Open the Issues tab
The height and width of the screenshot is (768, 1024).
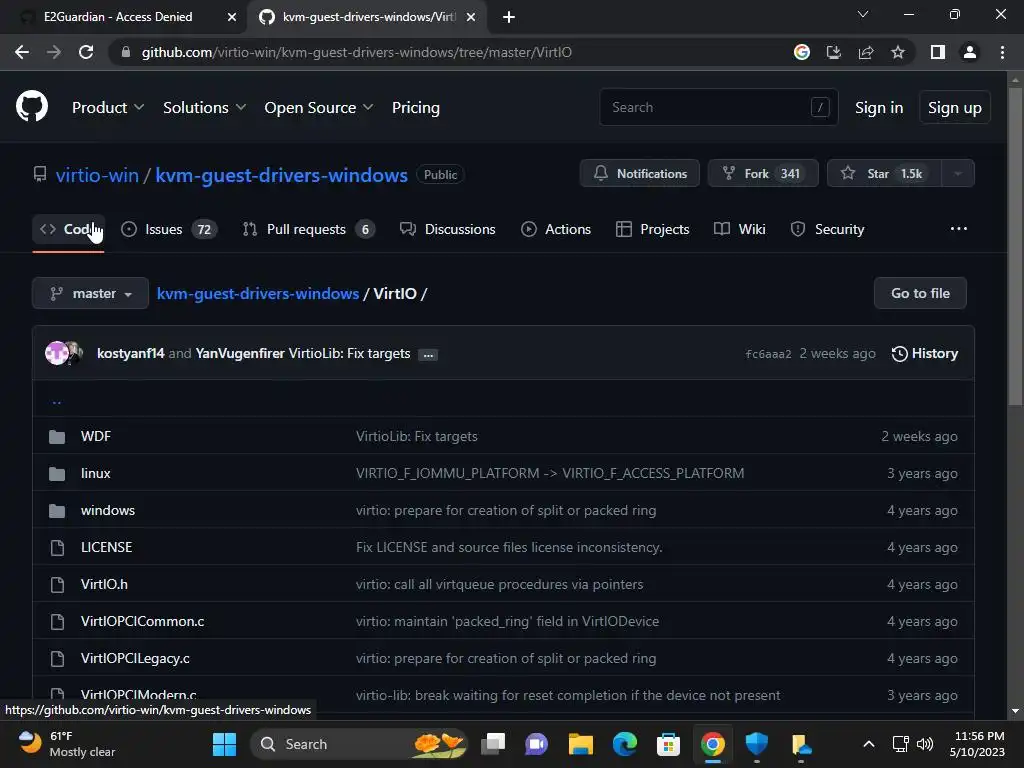pyautogui.click(x=169, y=229)
